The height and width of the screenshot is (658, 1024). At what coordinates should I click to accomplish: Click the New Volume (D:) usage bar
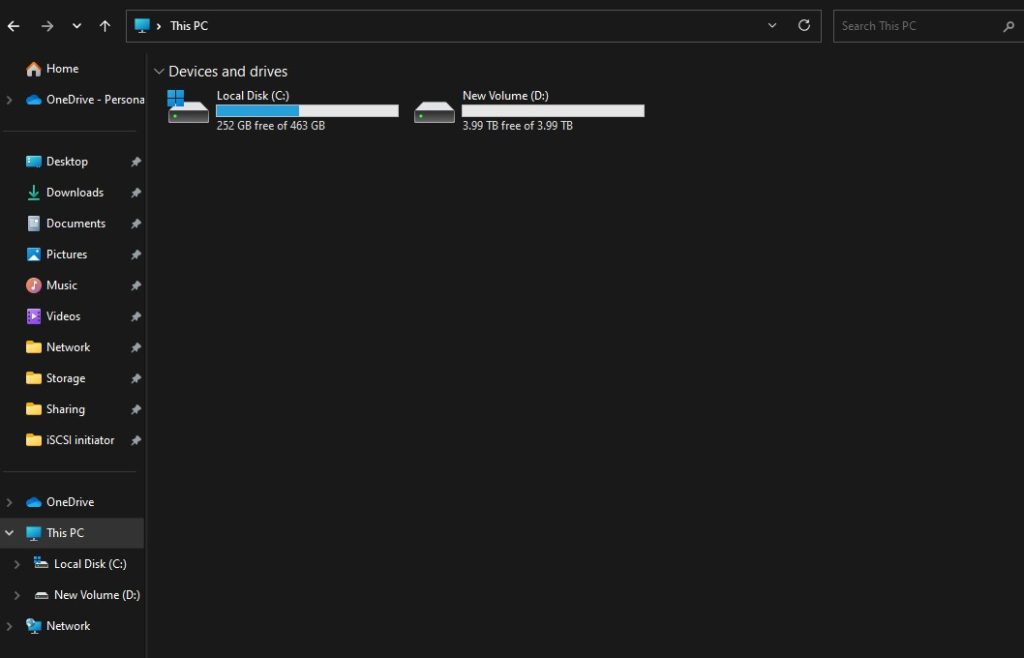(x=553, y=111)
